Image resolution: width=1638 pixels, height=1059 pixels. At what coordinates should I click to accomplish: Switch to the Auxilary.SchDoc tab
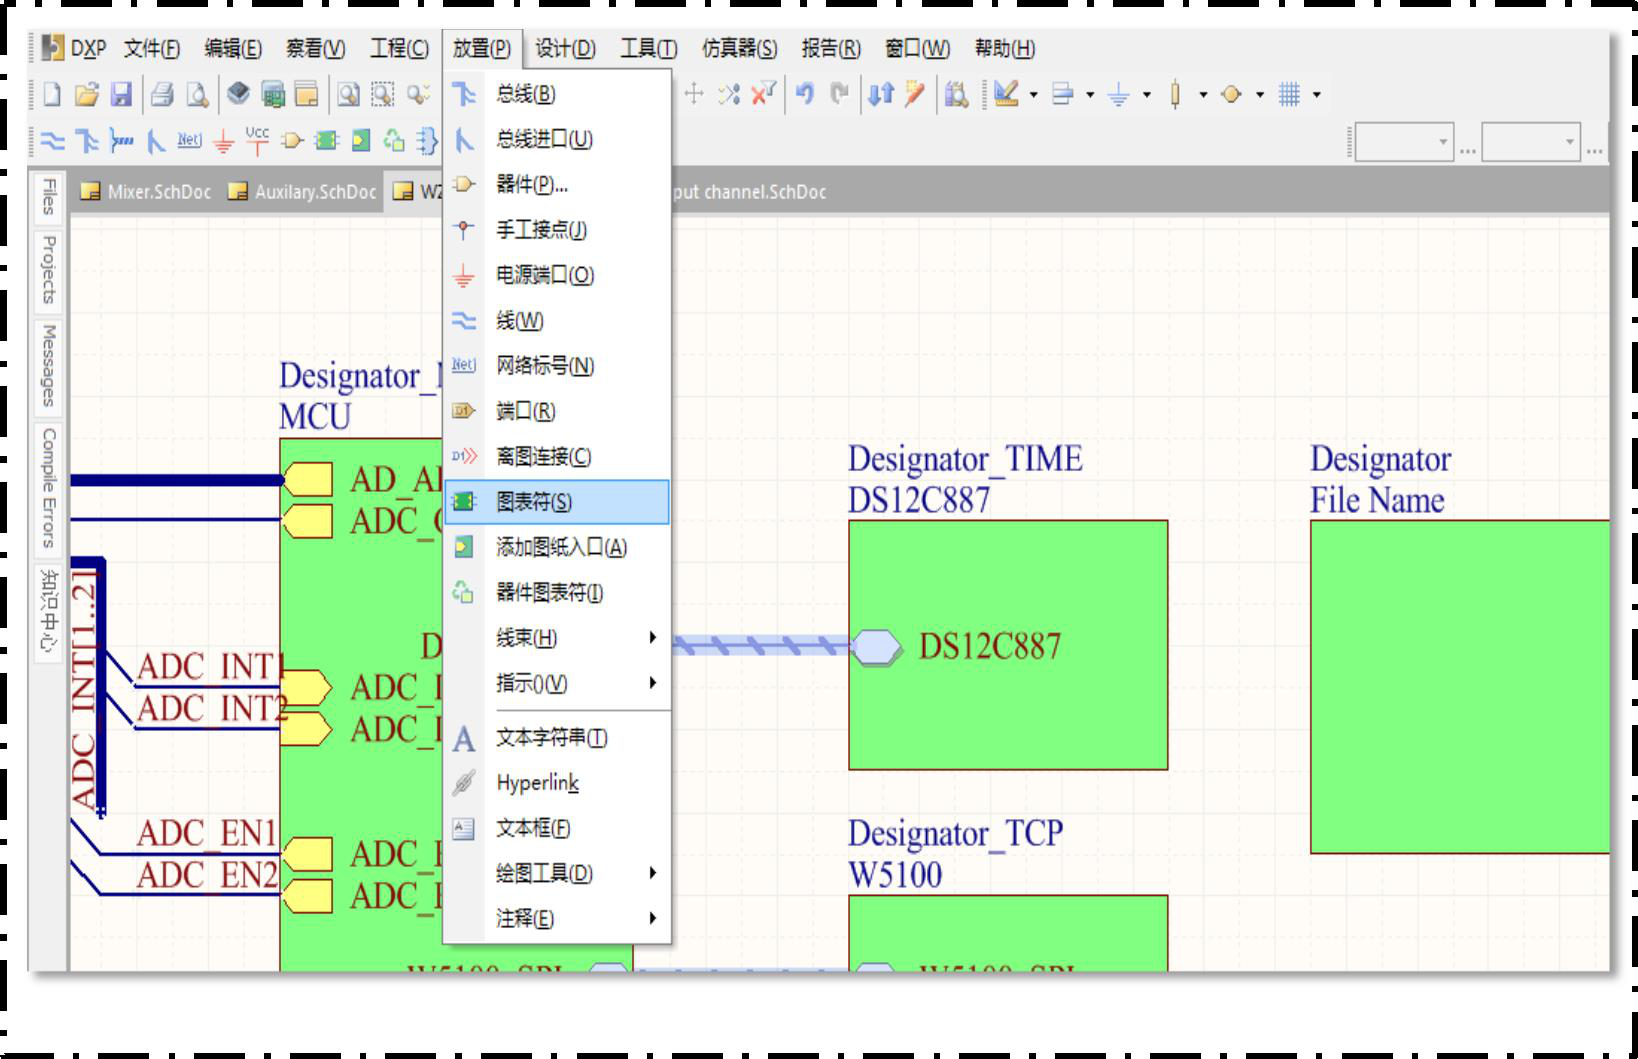pos(304,192)
